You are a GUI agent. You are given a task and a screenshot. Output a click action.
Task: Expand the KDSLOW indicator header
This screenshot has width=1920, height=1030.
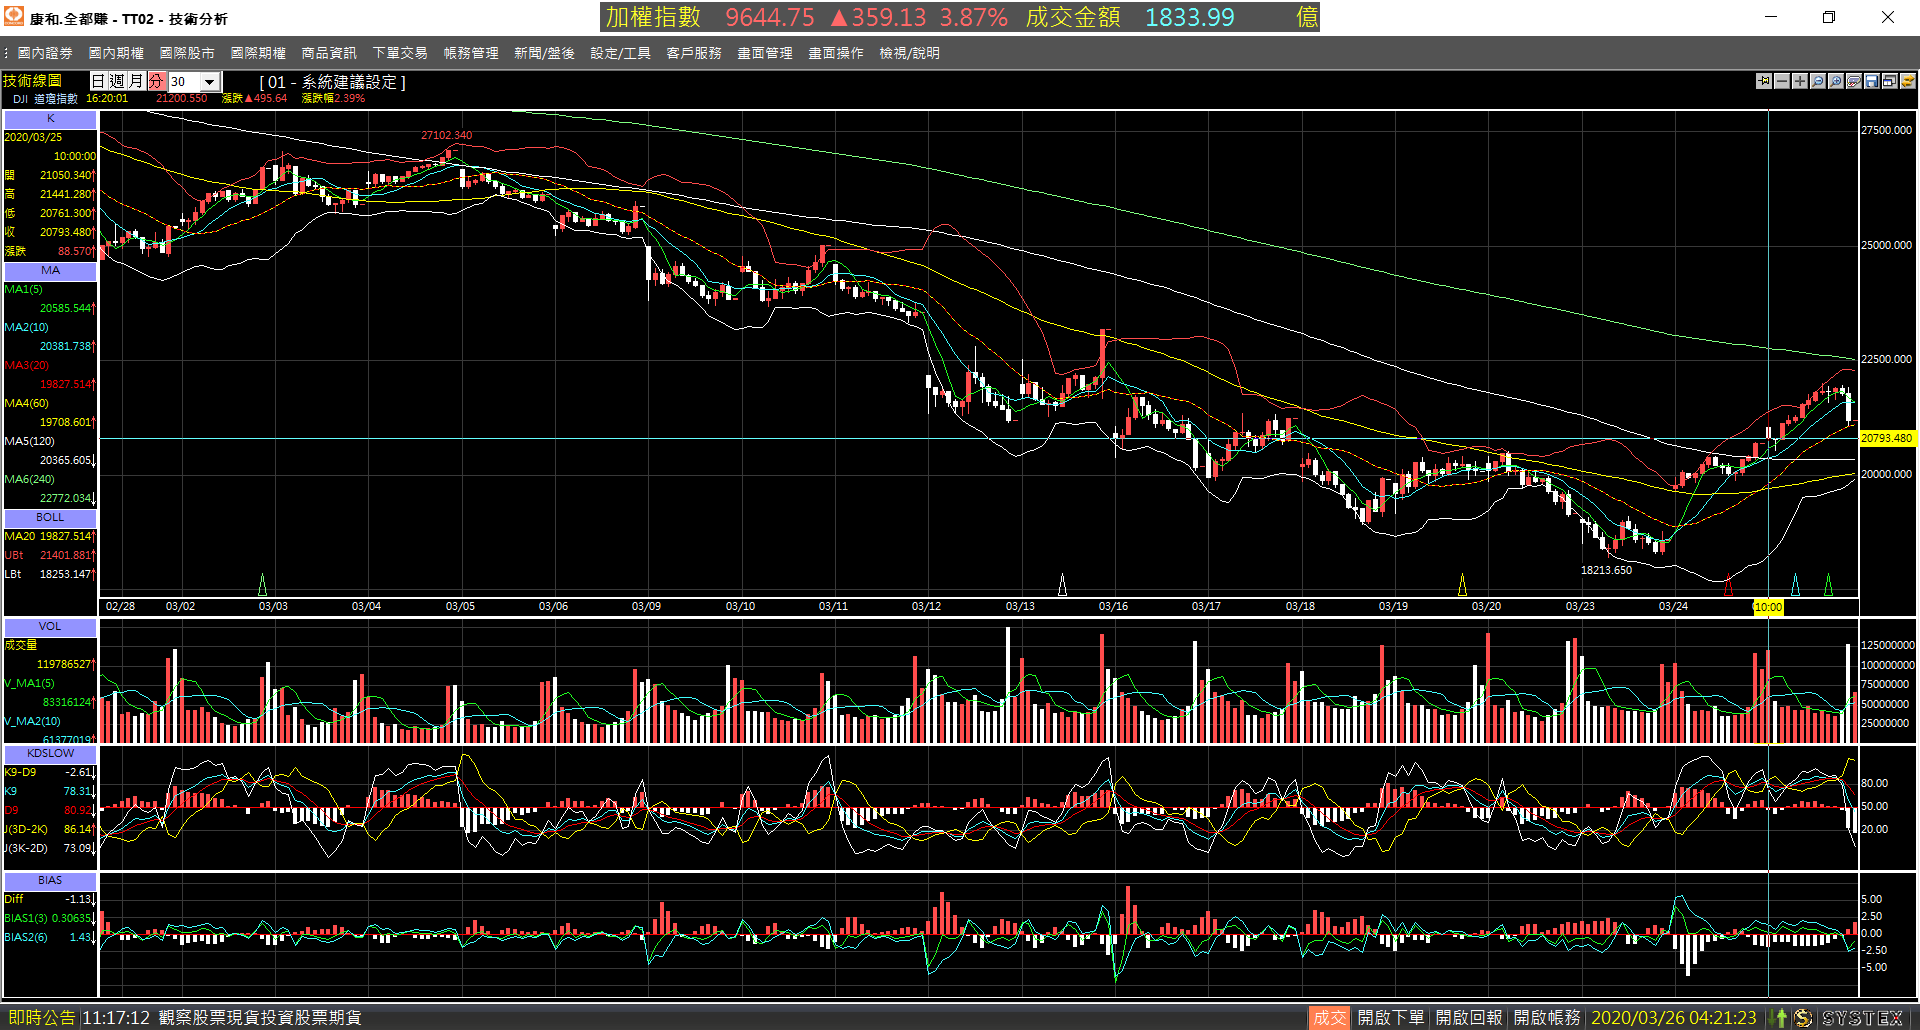(50, 753)
